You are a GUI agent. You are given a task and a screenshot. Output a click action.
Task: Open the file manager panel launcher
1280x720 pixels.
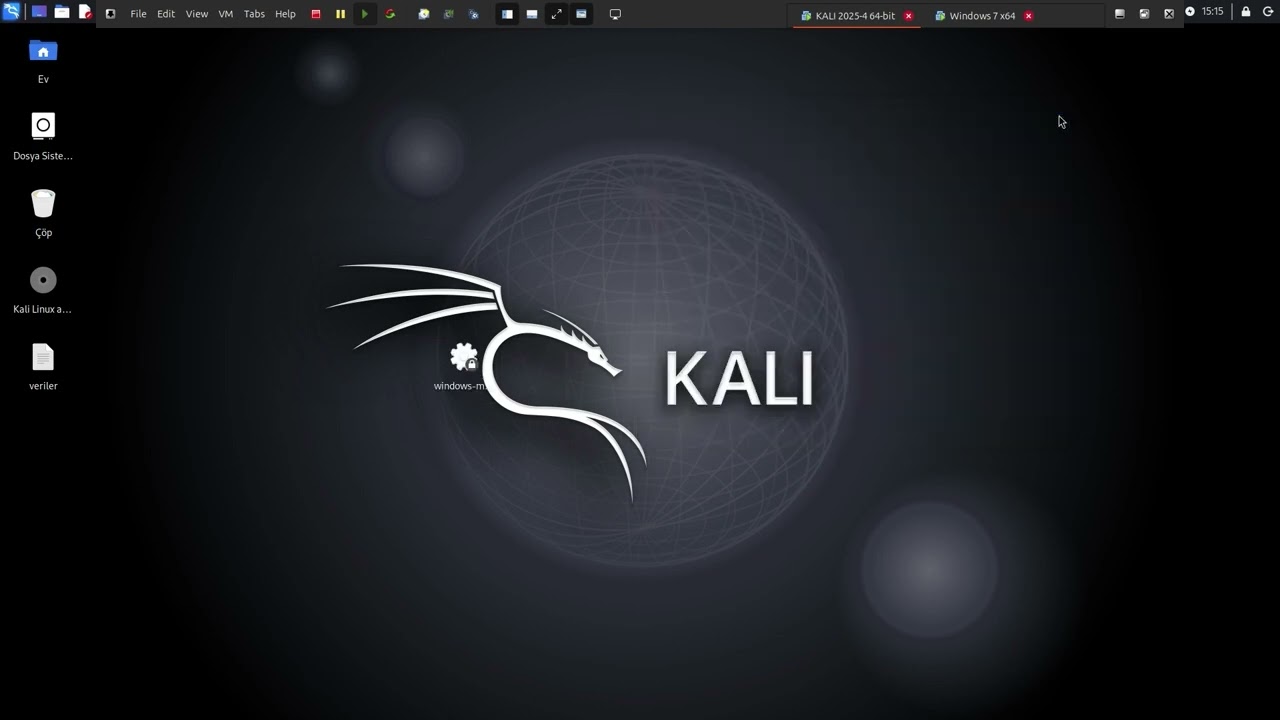(x=62, y=13)
